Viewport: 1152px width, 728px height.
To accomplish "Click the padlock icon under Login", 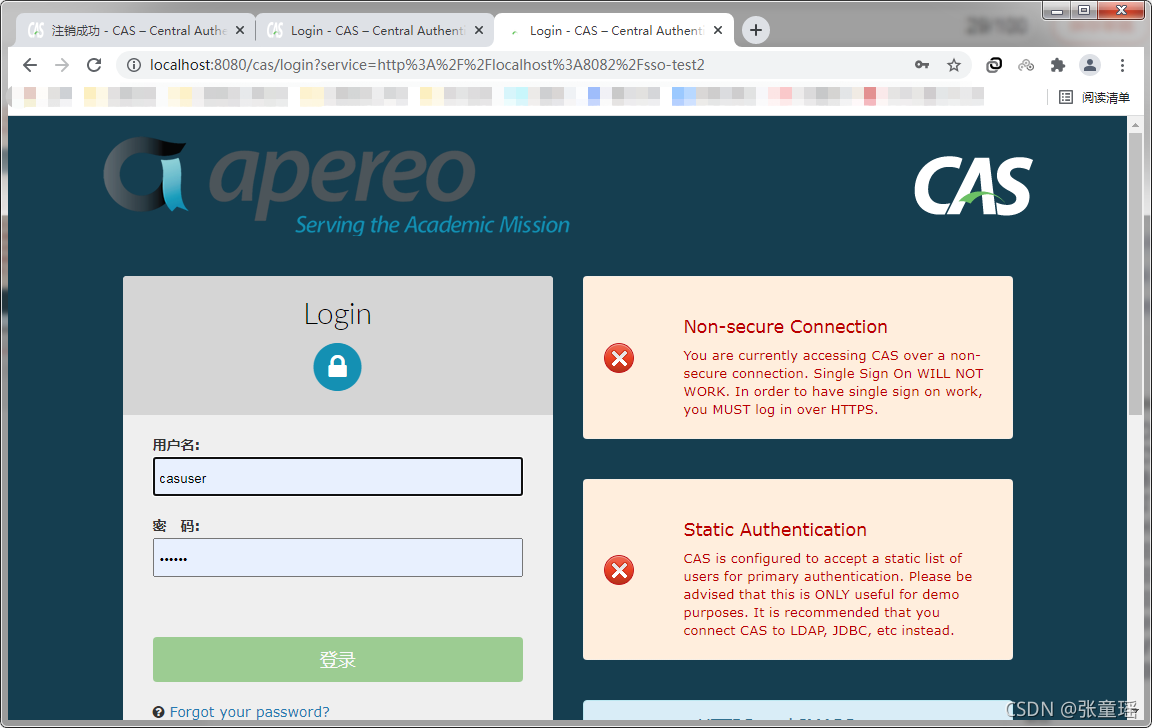I will 337,368.
